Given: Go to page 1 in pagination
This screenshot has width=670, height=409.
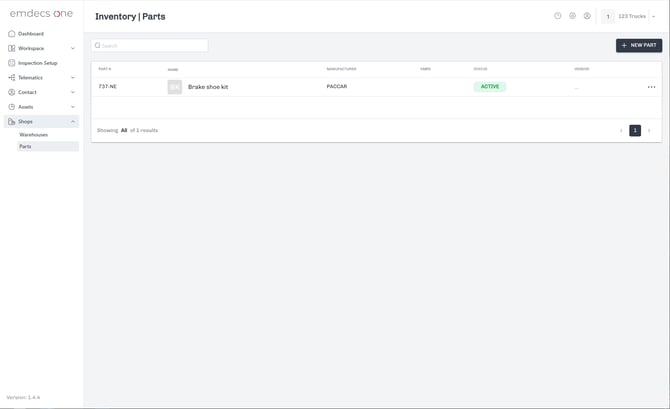Looking at the screenshot, I should pos(635,130).
